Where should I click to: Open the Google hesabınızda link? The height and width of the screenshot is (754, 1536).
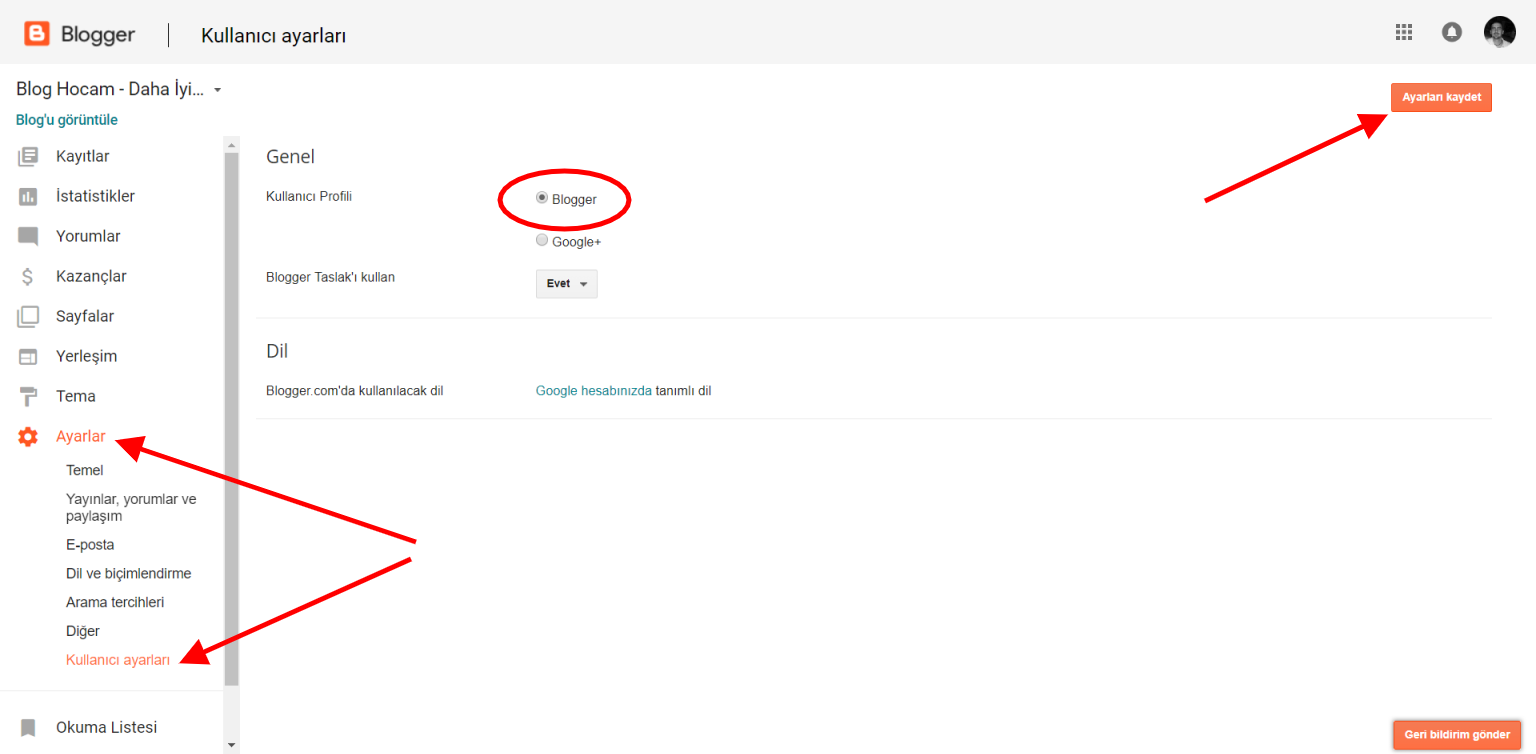[x=594, y=391]
